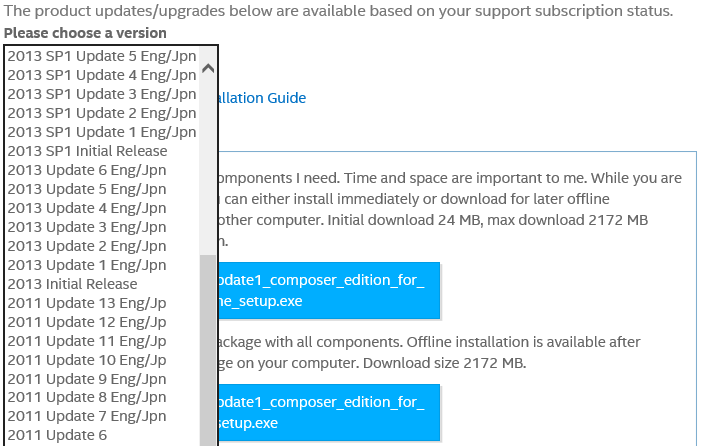Pick 2013 SP1 Update 3 Eng/Jpn entry
This screenshot has width=703, height=446.
102,94
